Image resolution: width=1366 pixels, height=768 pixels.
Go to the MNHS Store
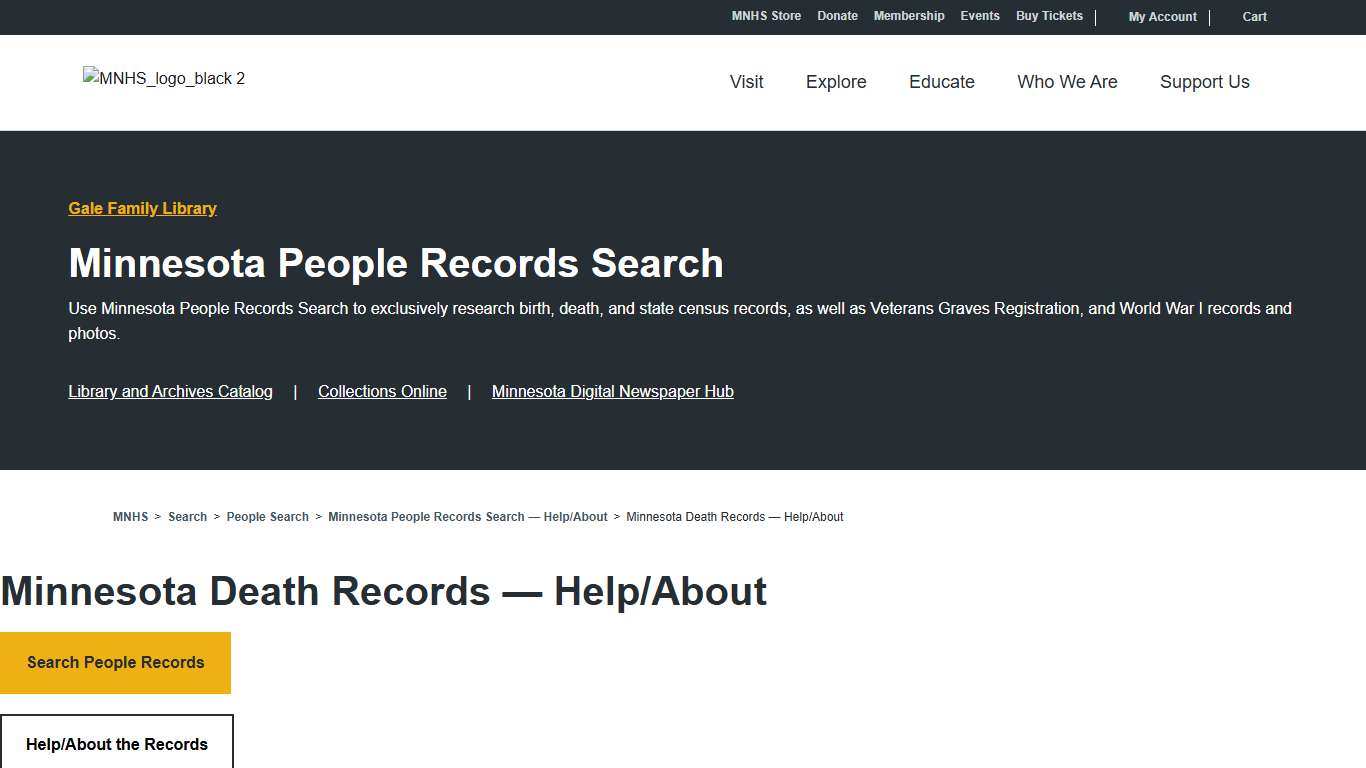point(766,16)
